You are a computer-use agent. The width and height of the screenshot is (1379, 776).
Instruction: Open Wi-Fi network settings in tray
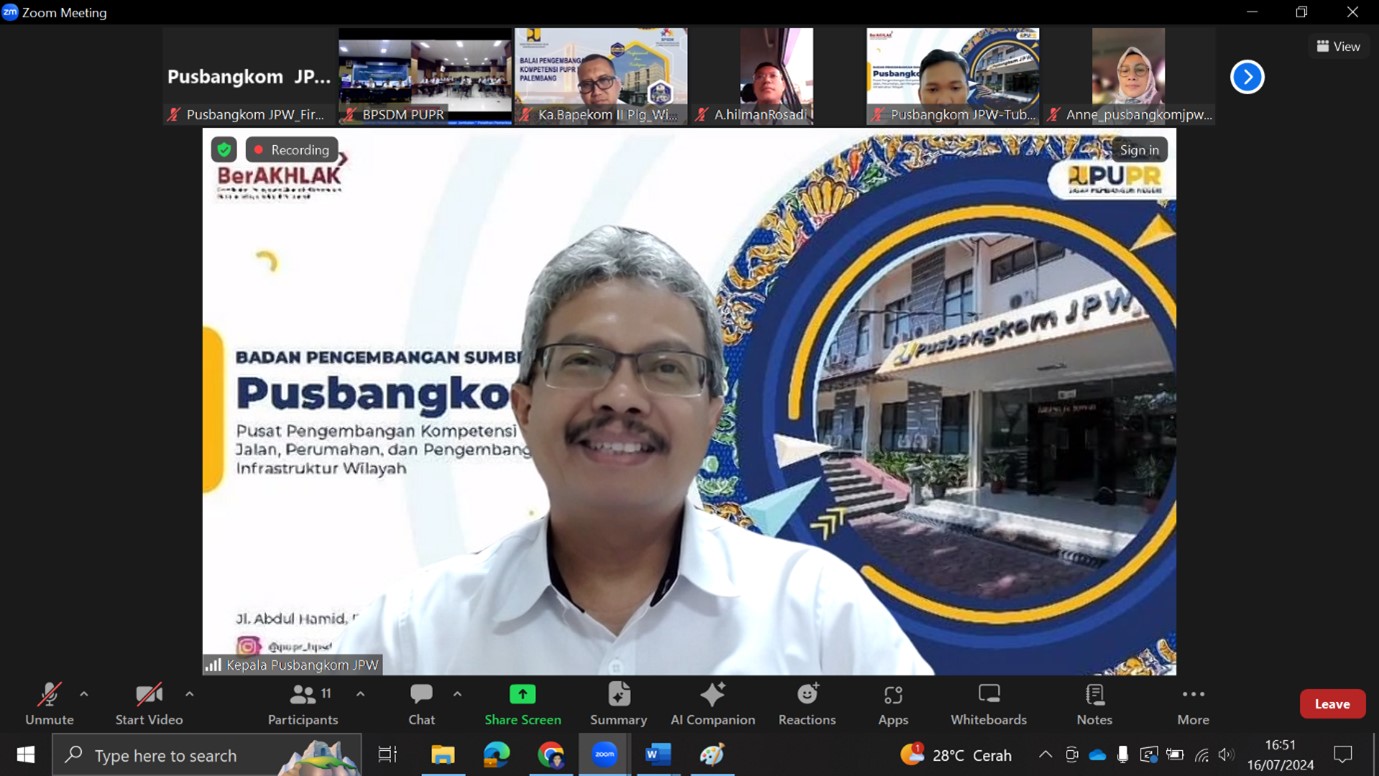click(1201, 755)
